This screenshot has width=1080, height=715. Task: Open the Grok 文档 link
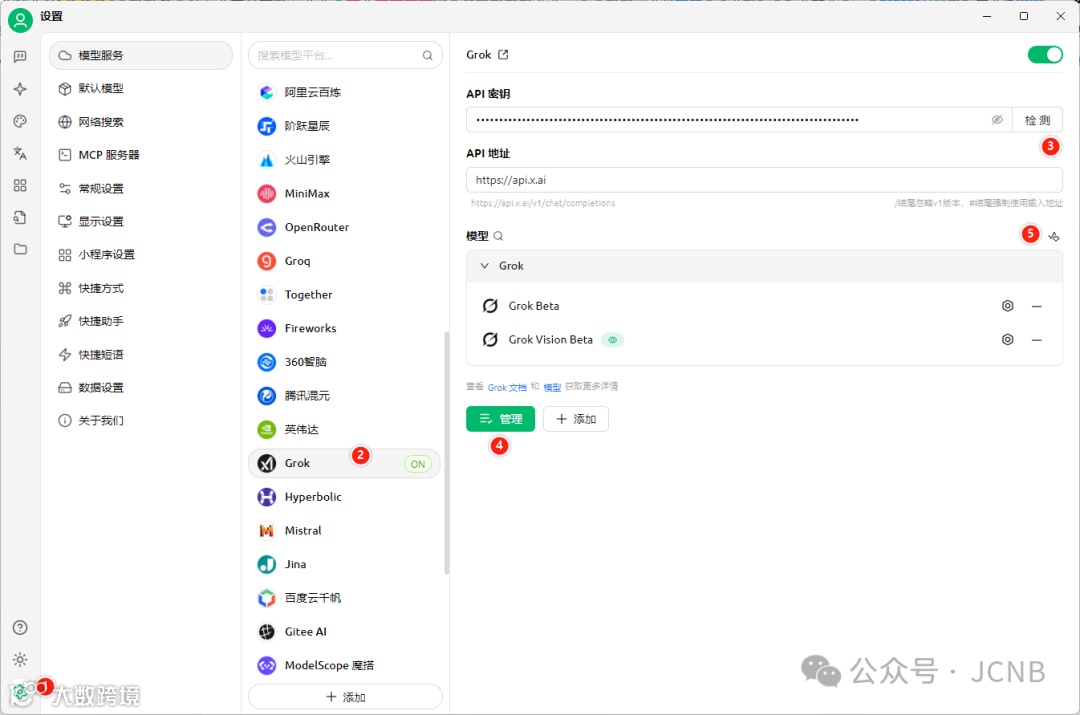507,387
